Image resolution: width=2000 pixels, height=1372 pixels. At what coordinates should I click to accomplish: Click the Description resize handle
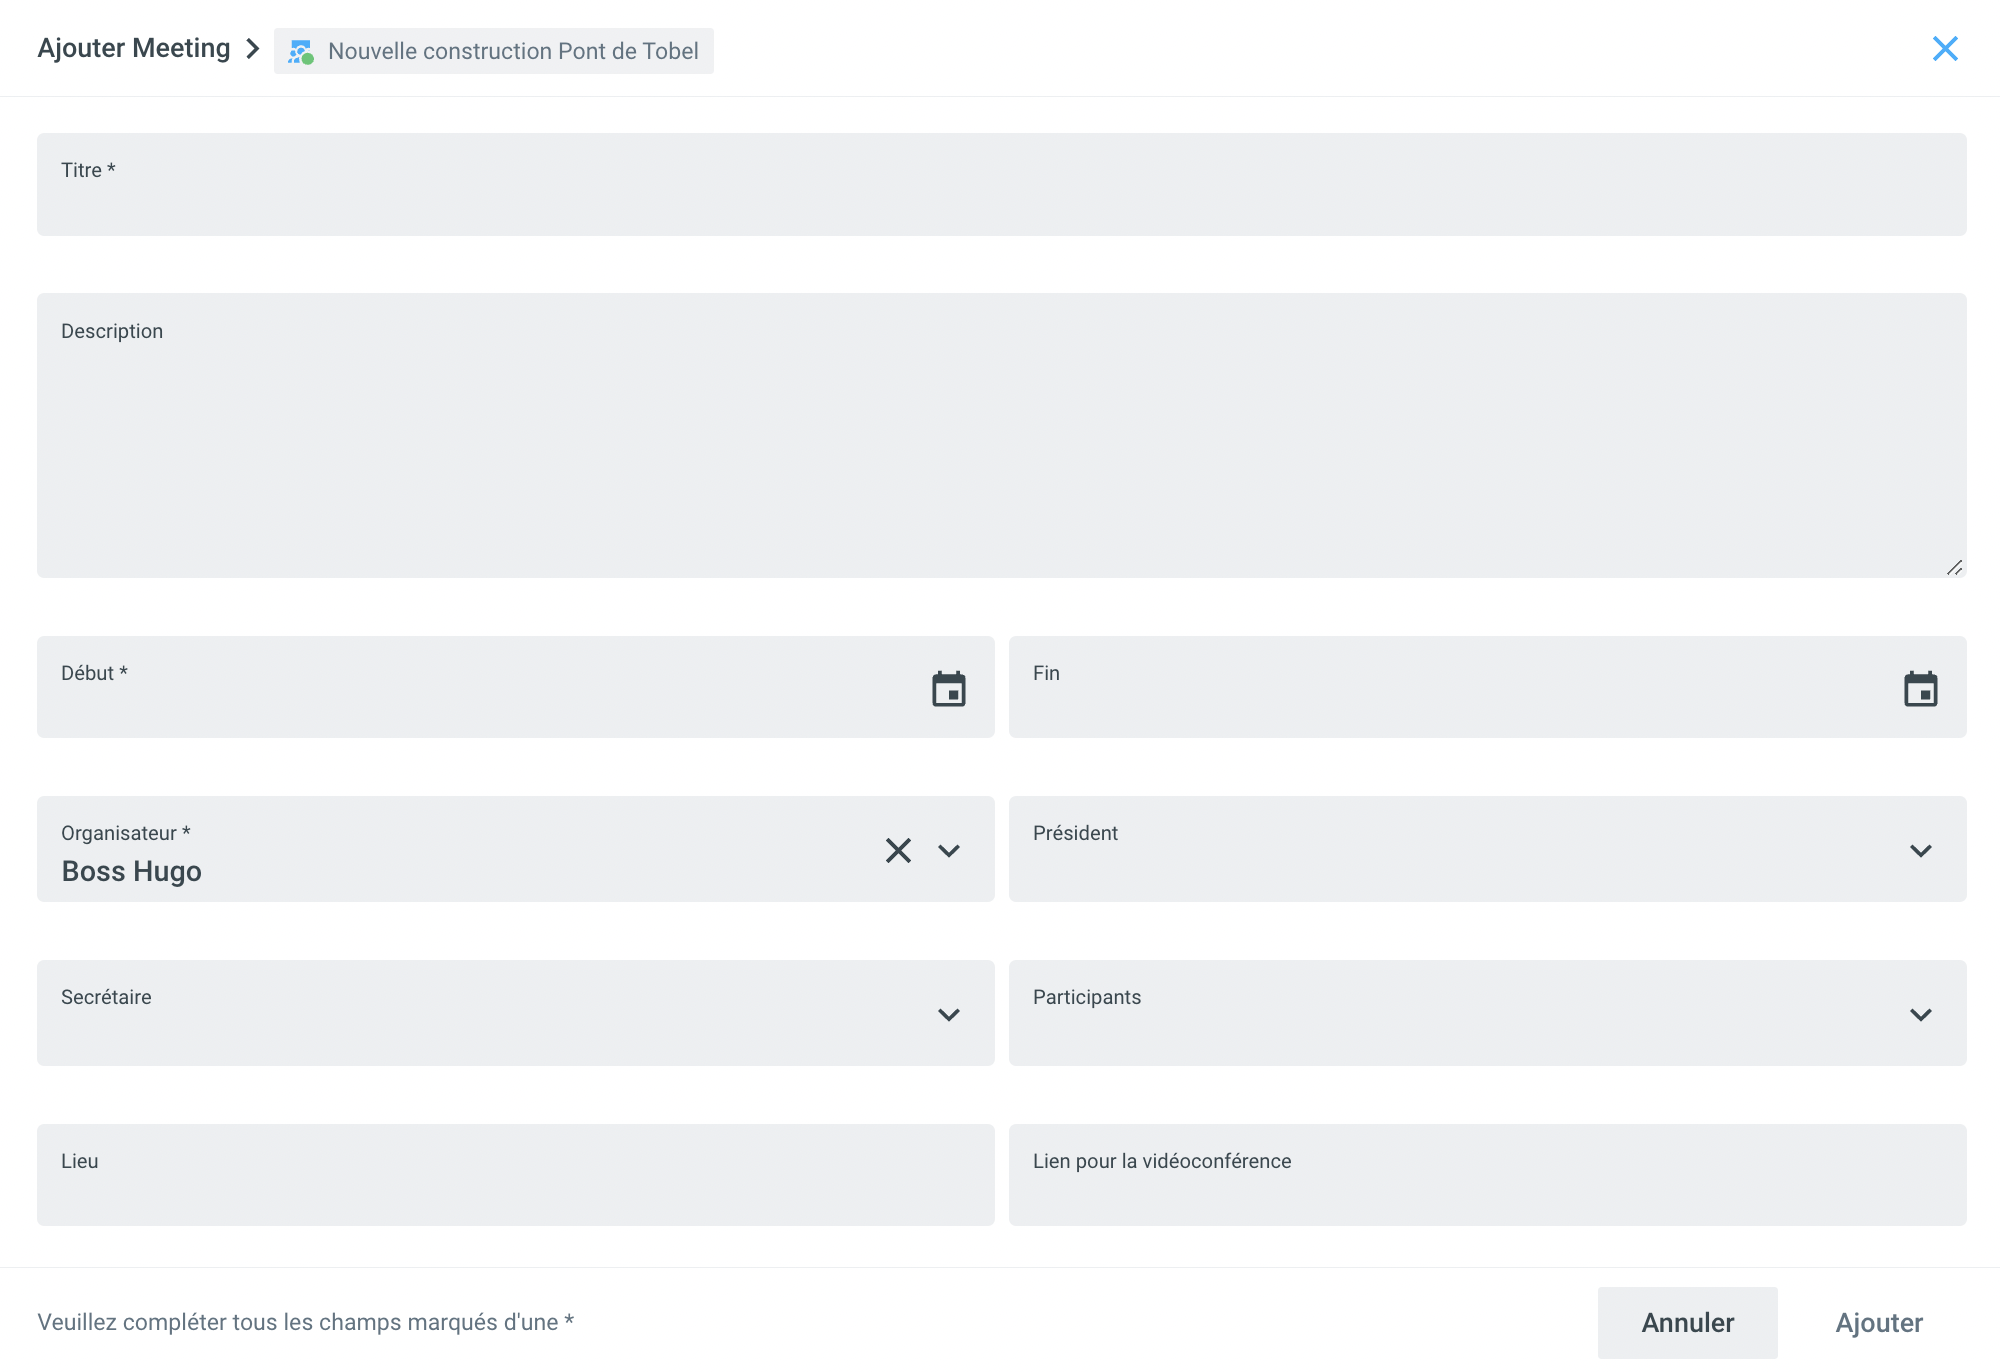pos(1954,567)
